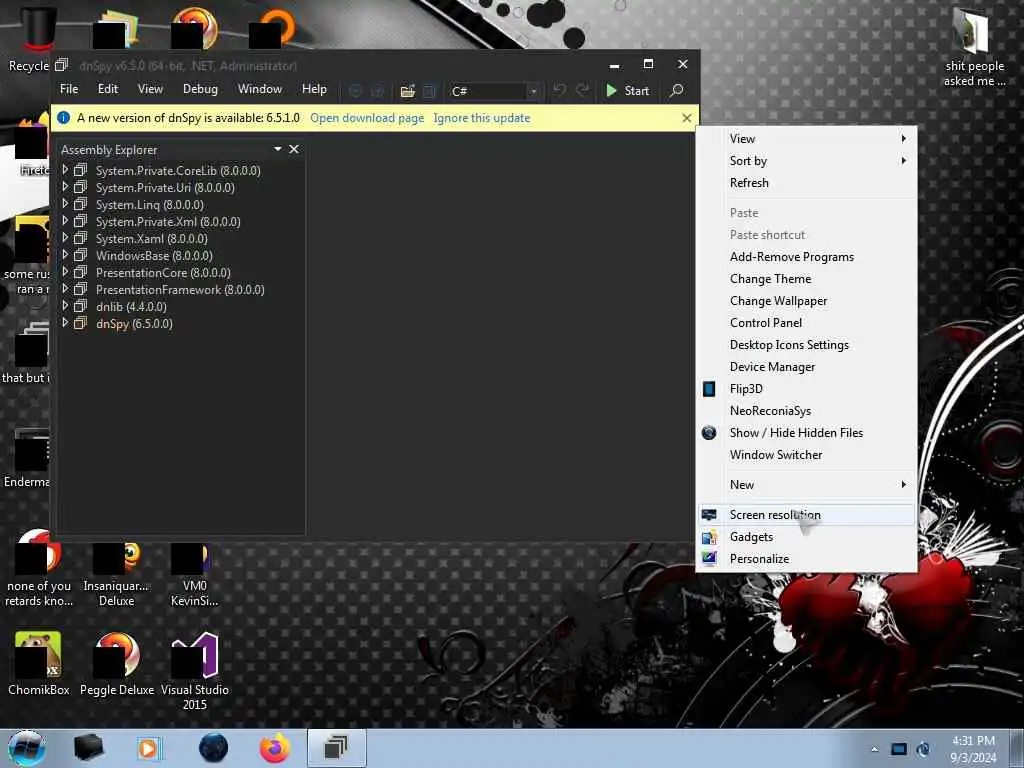Open the Debug menu in dnSpy

(200, 89)
